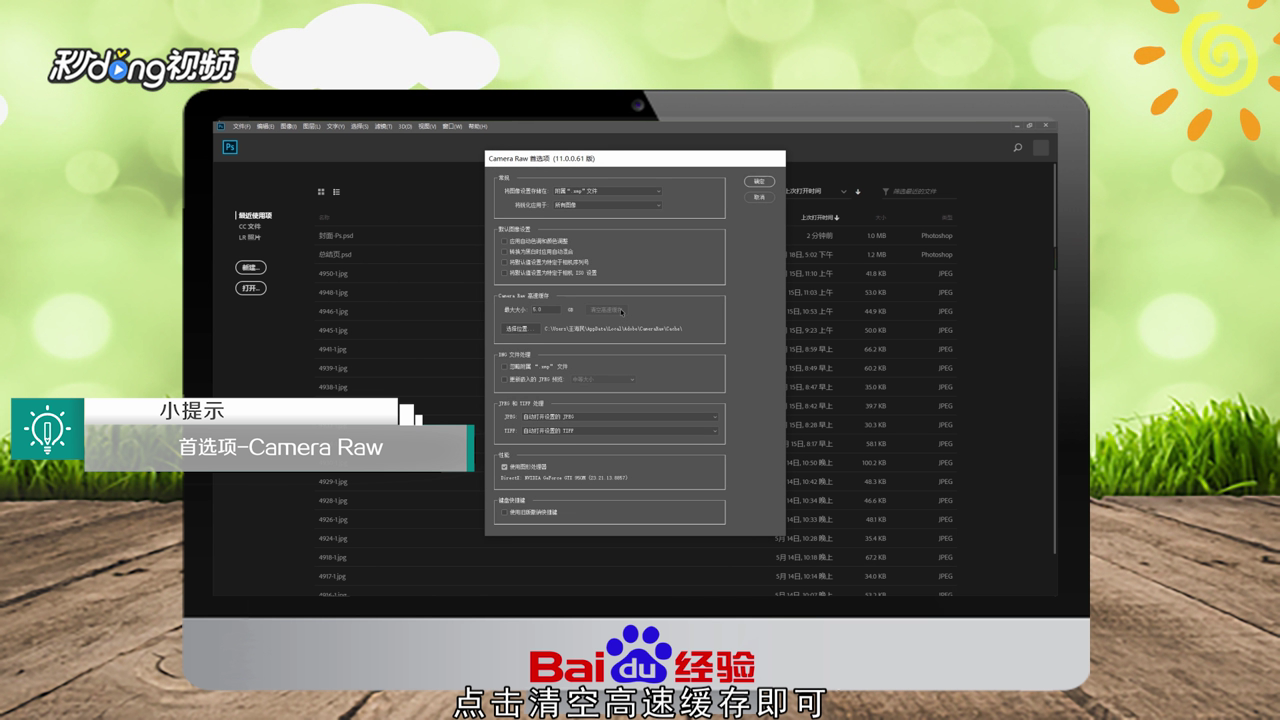Toggle 应用自动色调和颜色调整 checkbox
Image resolution: width=1280 pixels, height=720 pixels.
(505, 241)
